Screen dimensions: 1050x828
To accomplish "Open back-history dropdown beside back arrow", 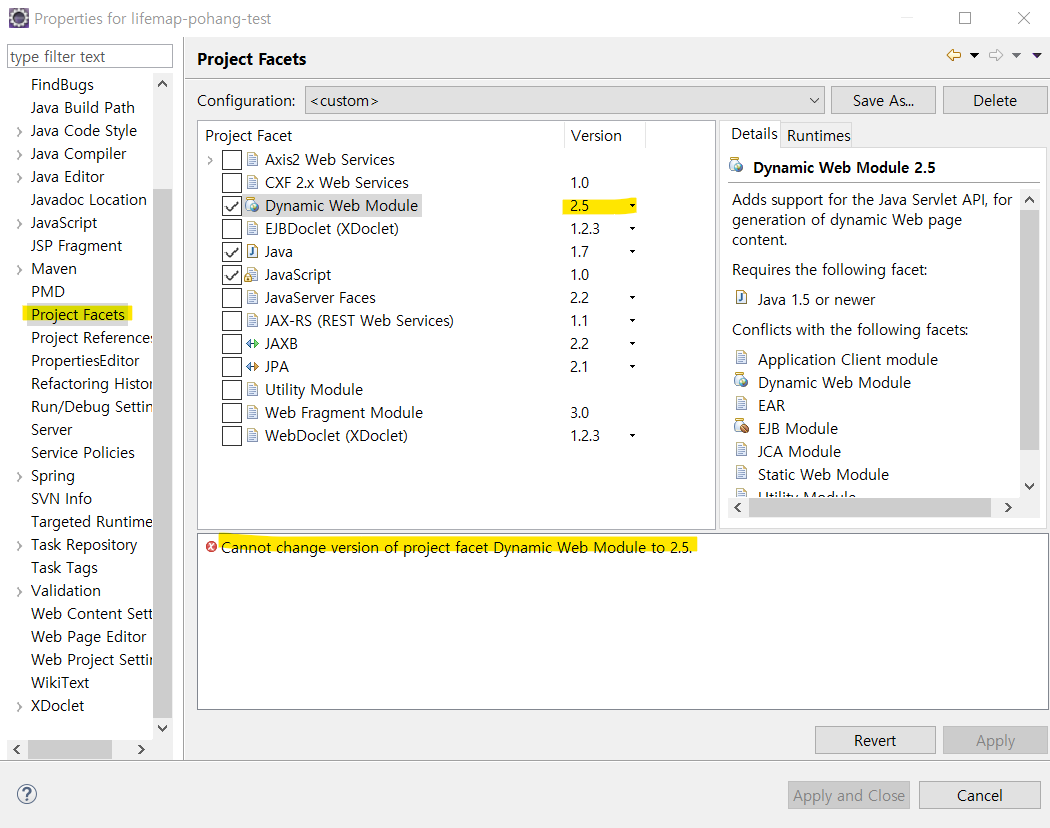I will coord(974,56).
